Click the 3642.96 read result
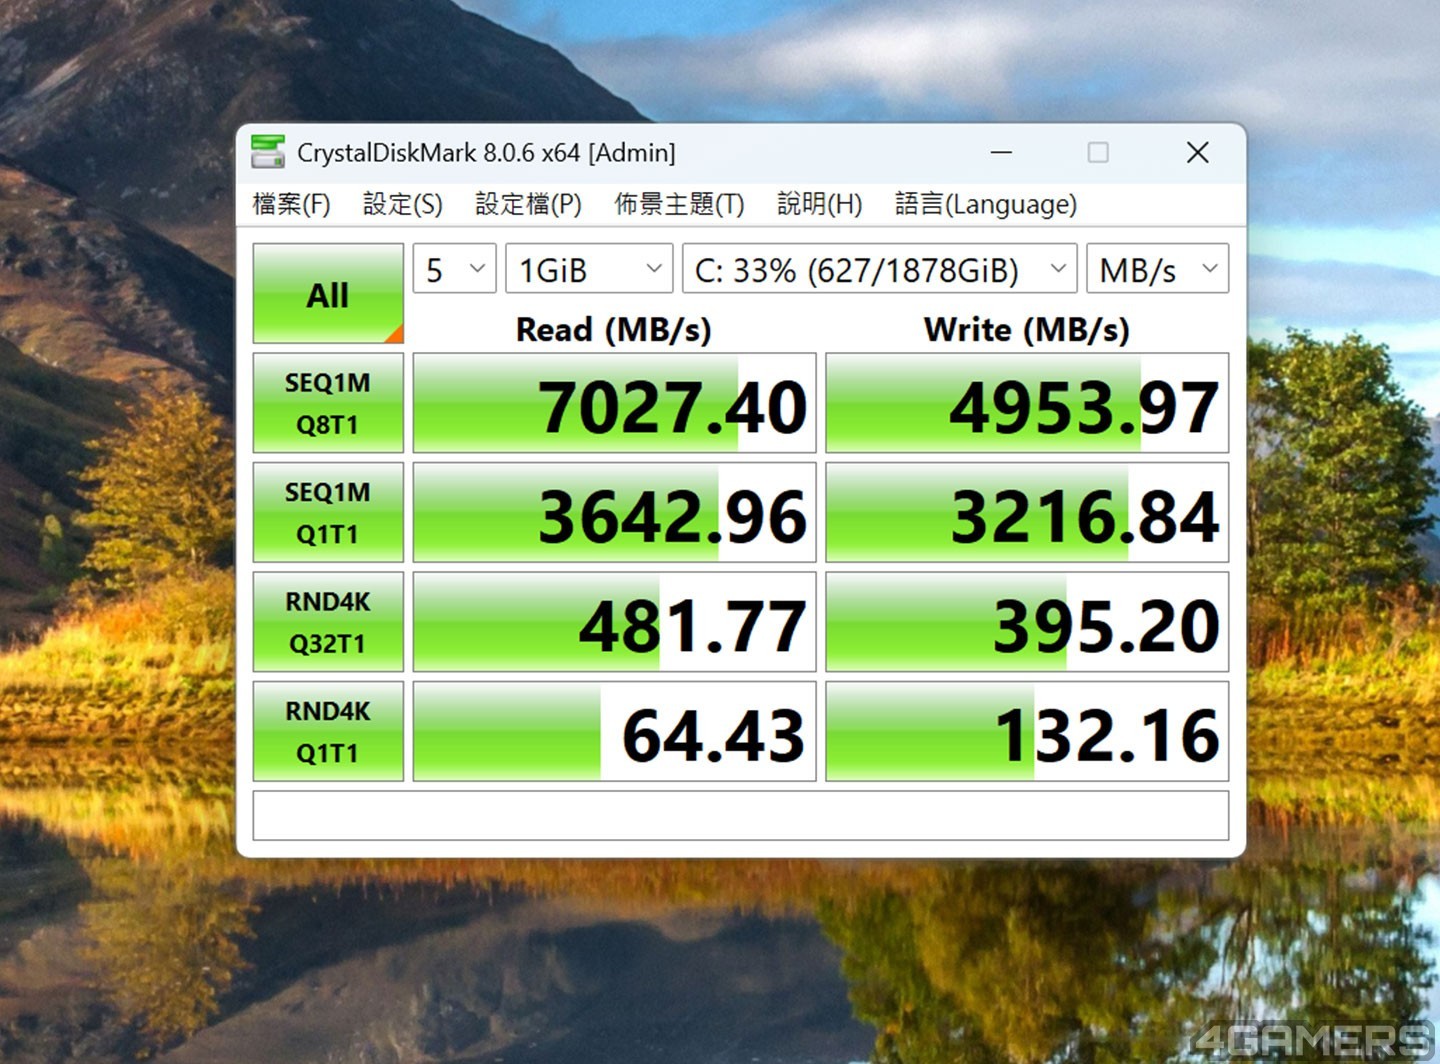Viewport: 1440px width, 1064px height. (615, 512)
